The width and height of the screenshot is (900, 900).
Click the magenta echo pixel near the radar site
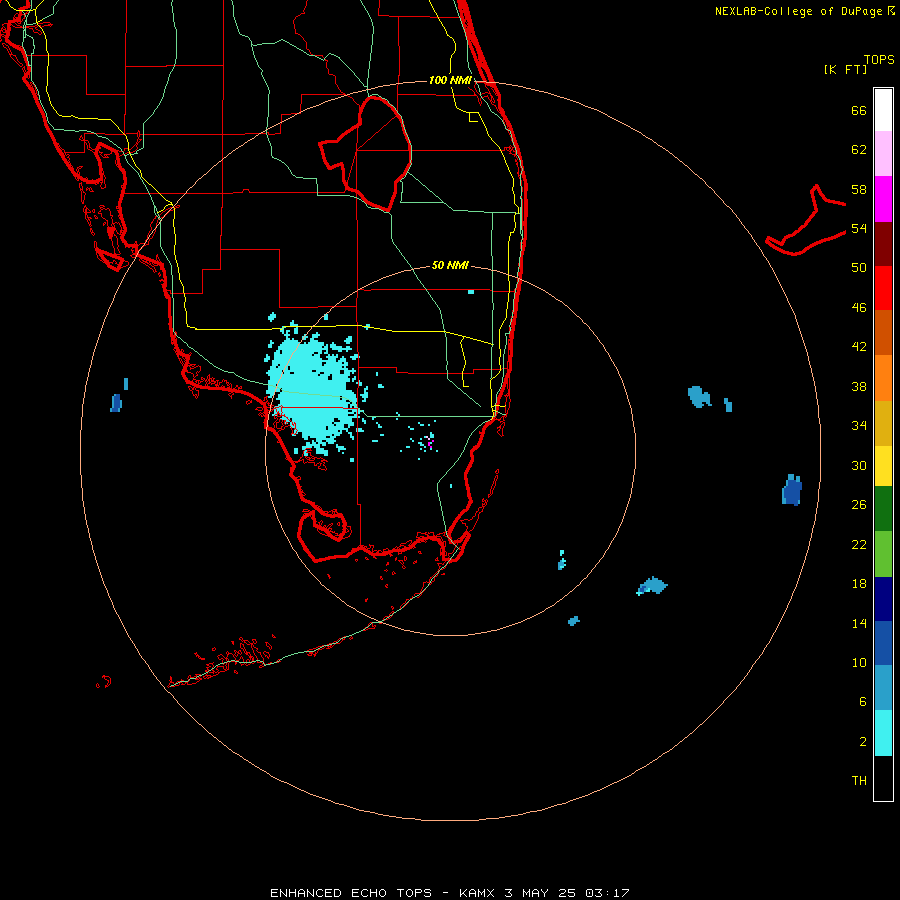click(x=430, y=444)
